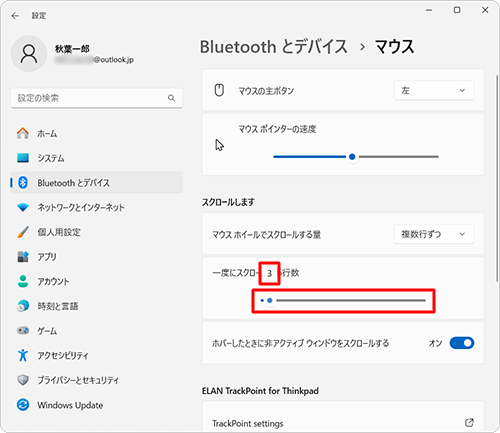Click the Personalization paintbrush icon
500x433 pixels.
click(23, 232)
